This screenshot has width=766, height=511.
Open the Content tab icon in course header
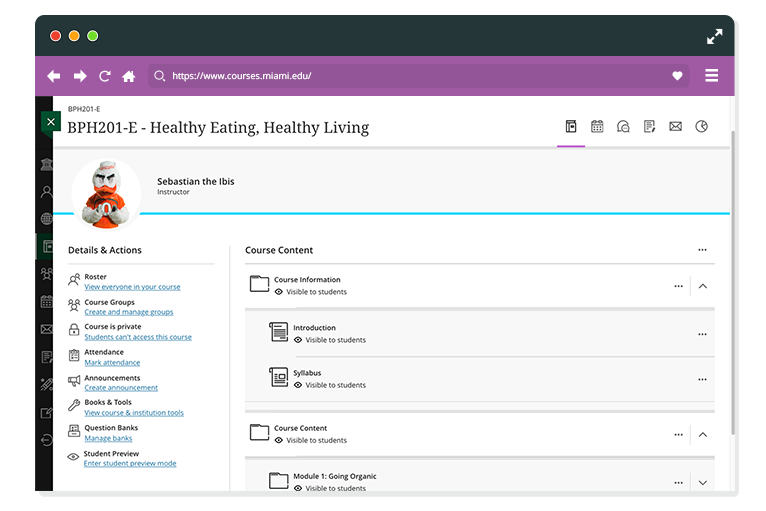571,127
